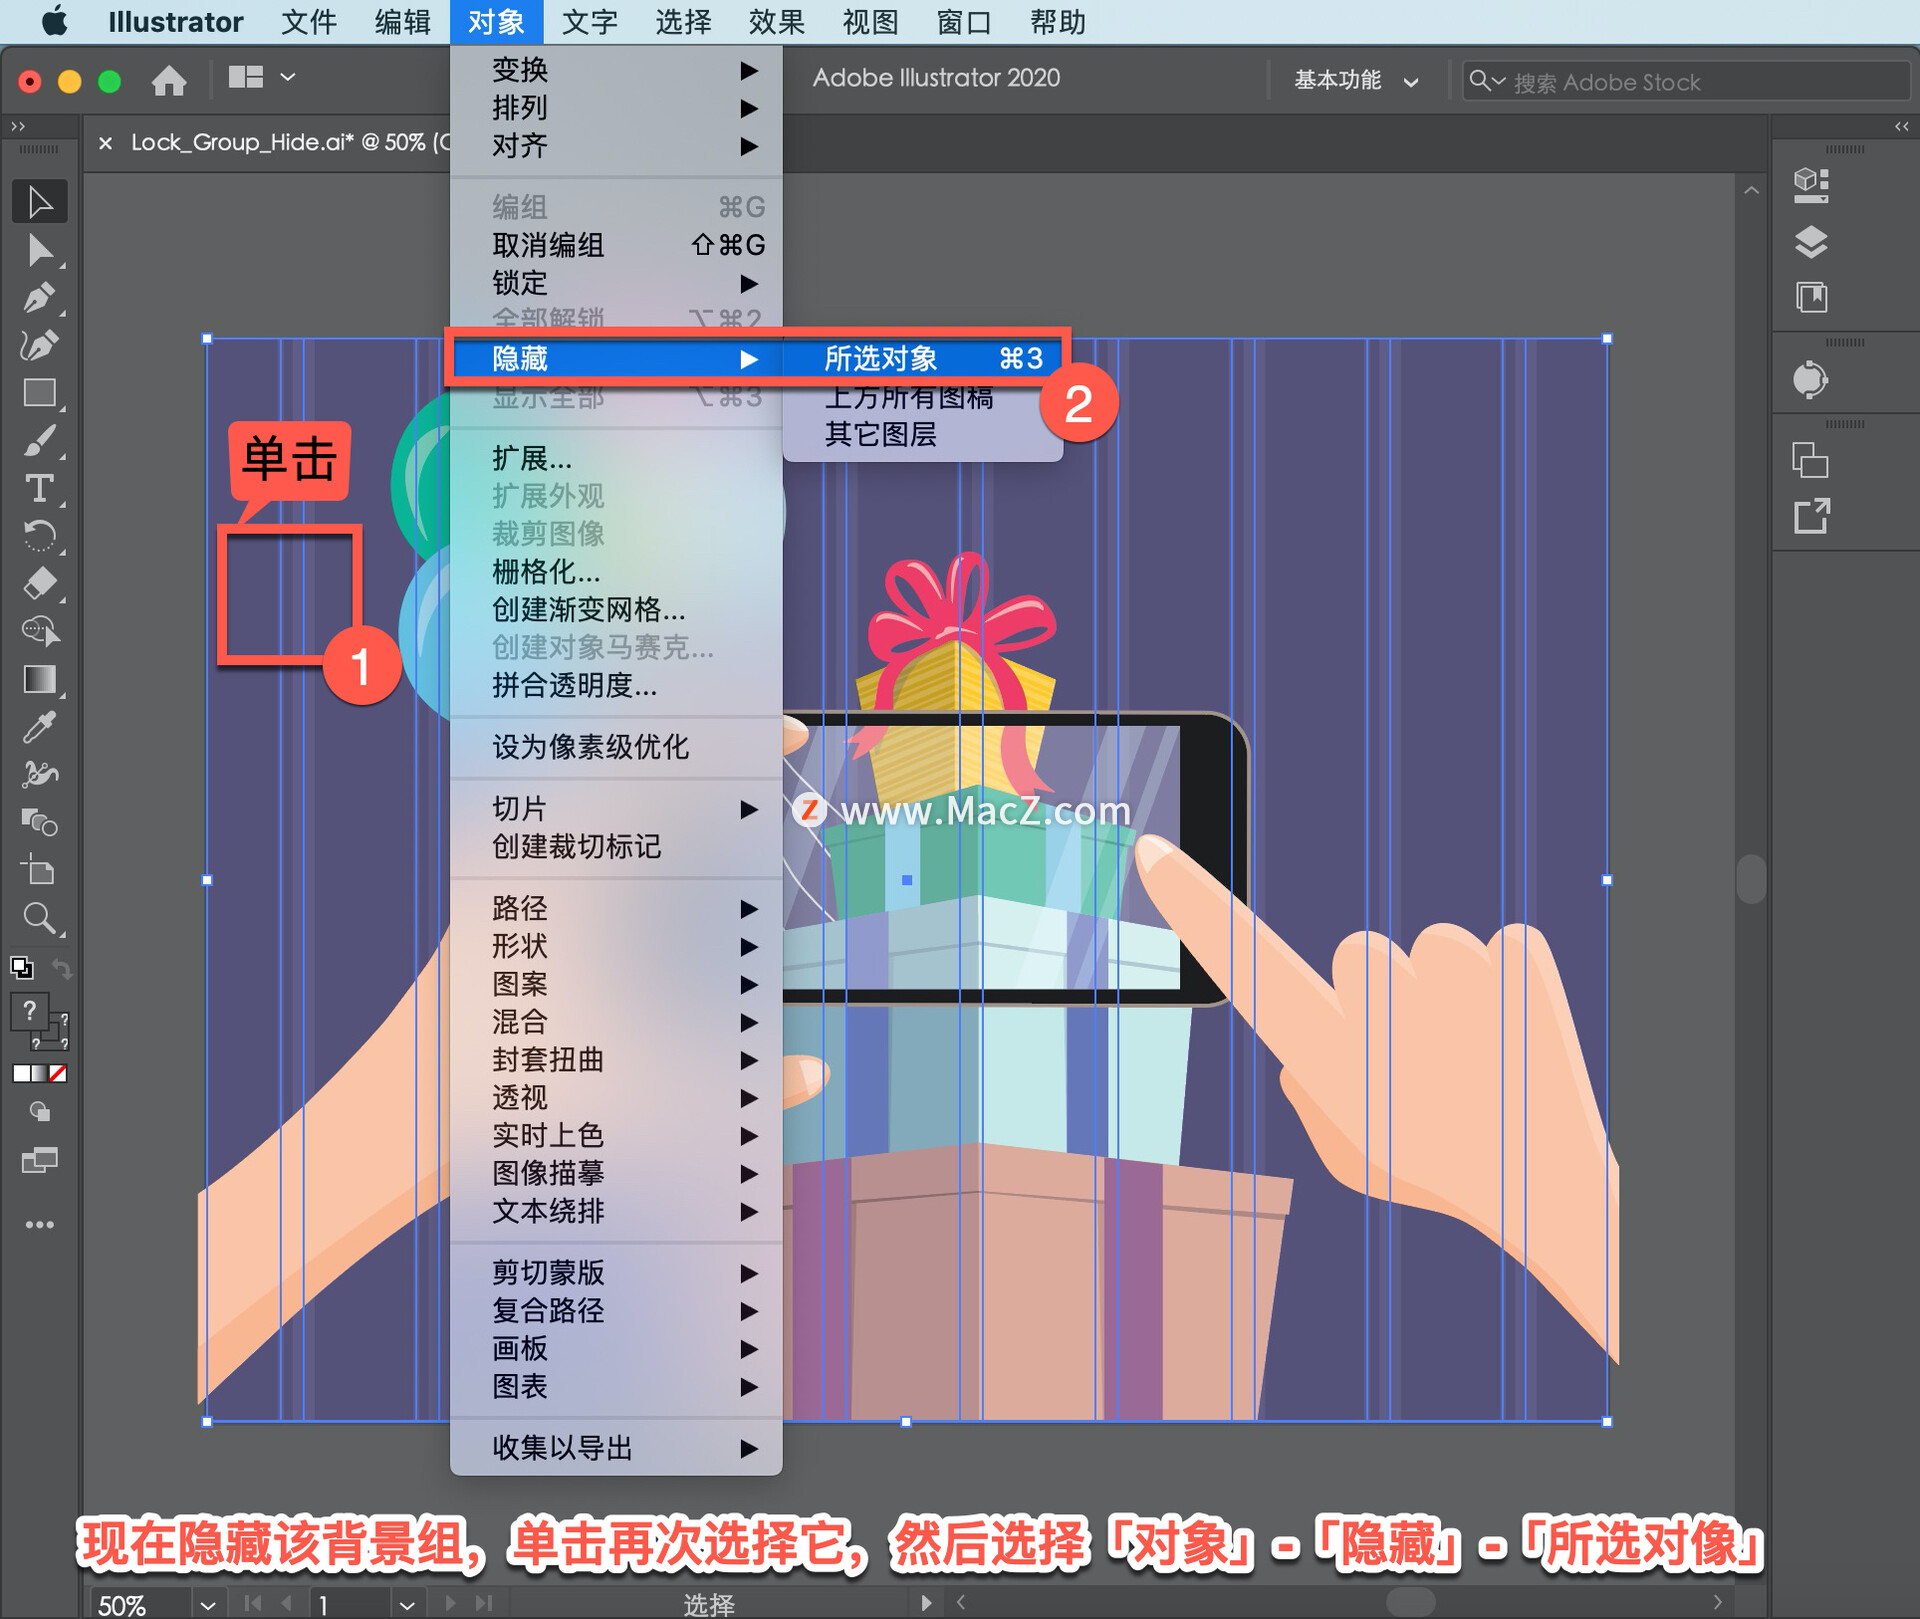This screenshot has height=1619, width=1920.
Task: Click the 取消编组 menu item
Action: 546,245
